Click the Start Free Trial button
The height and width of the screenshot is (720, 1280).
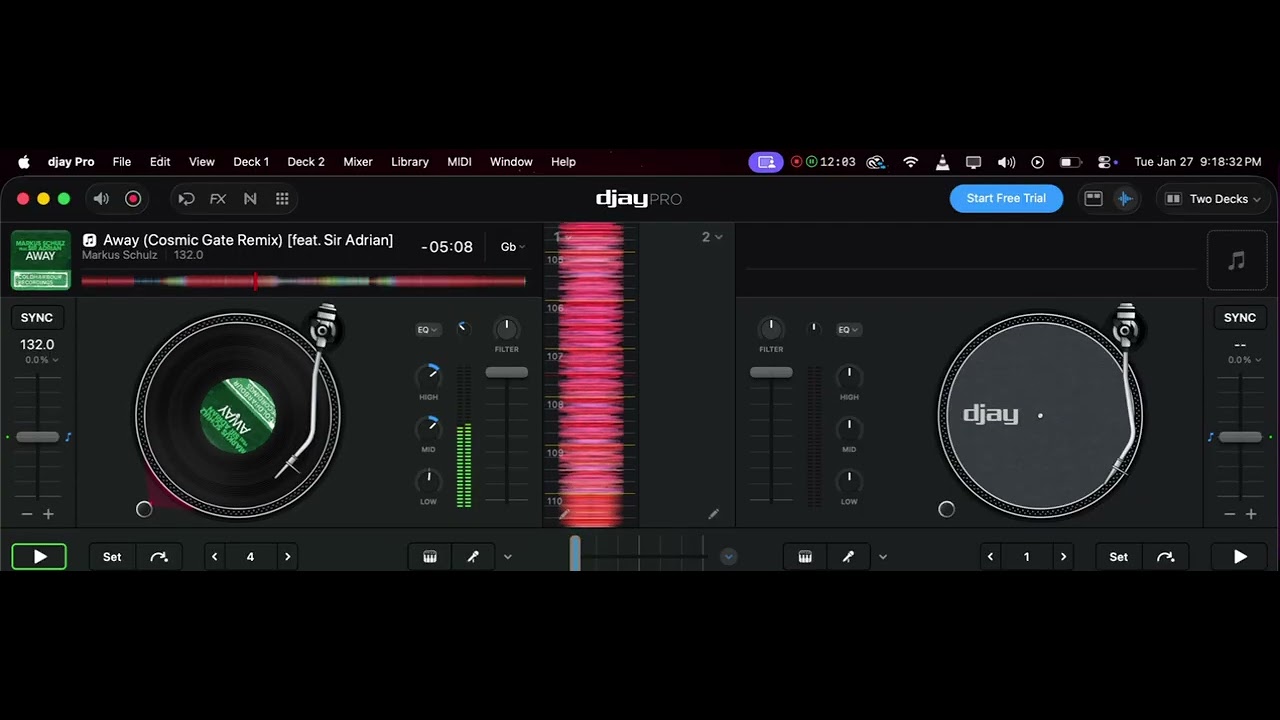(x=1006, y=199)
